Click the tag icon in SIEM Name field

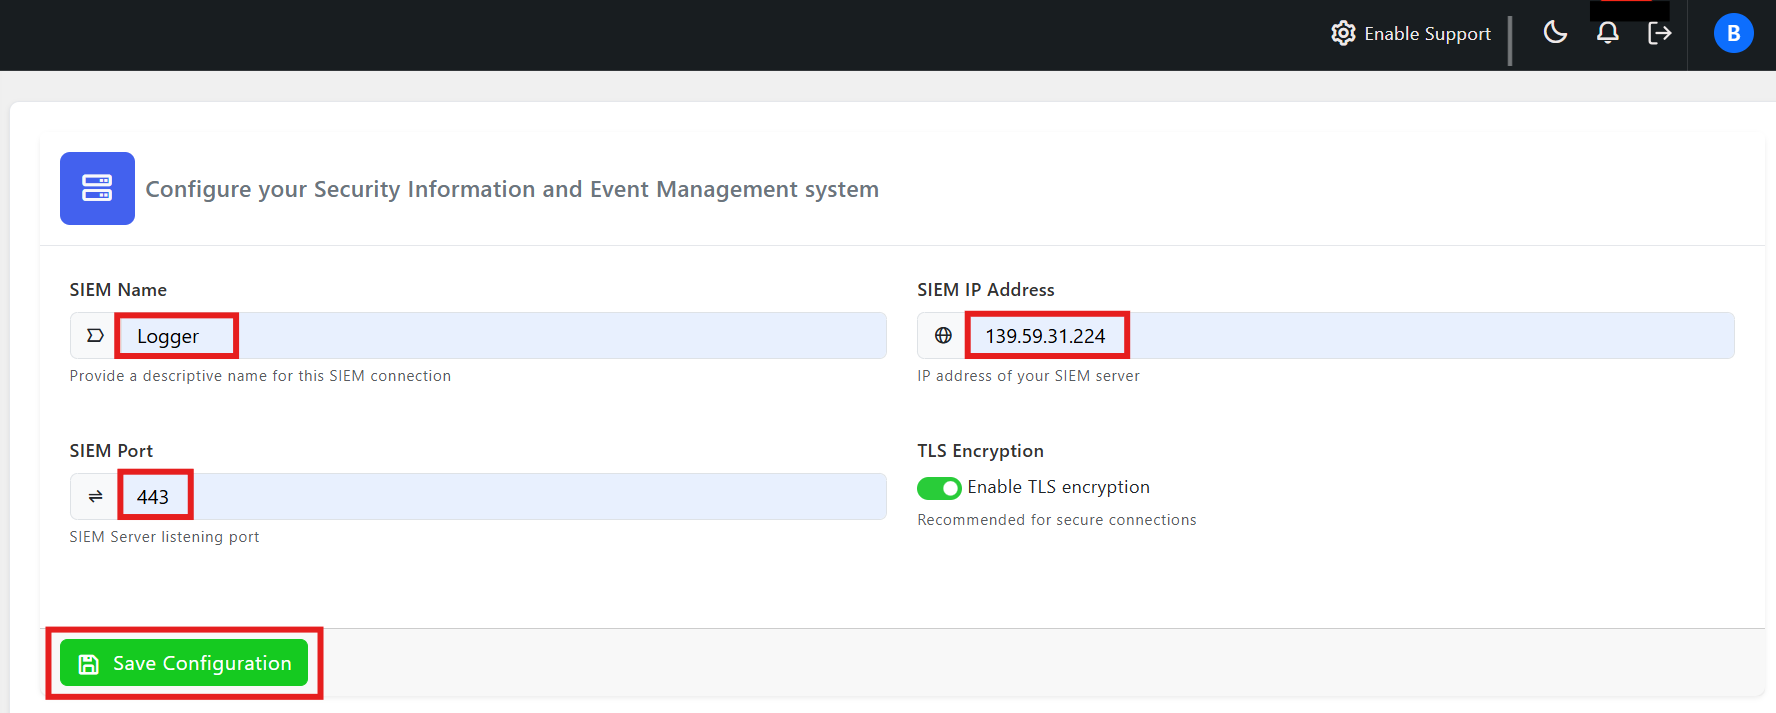[95, 336]
